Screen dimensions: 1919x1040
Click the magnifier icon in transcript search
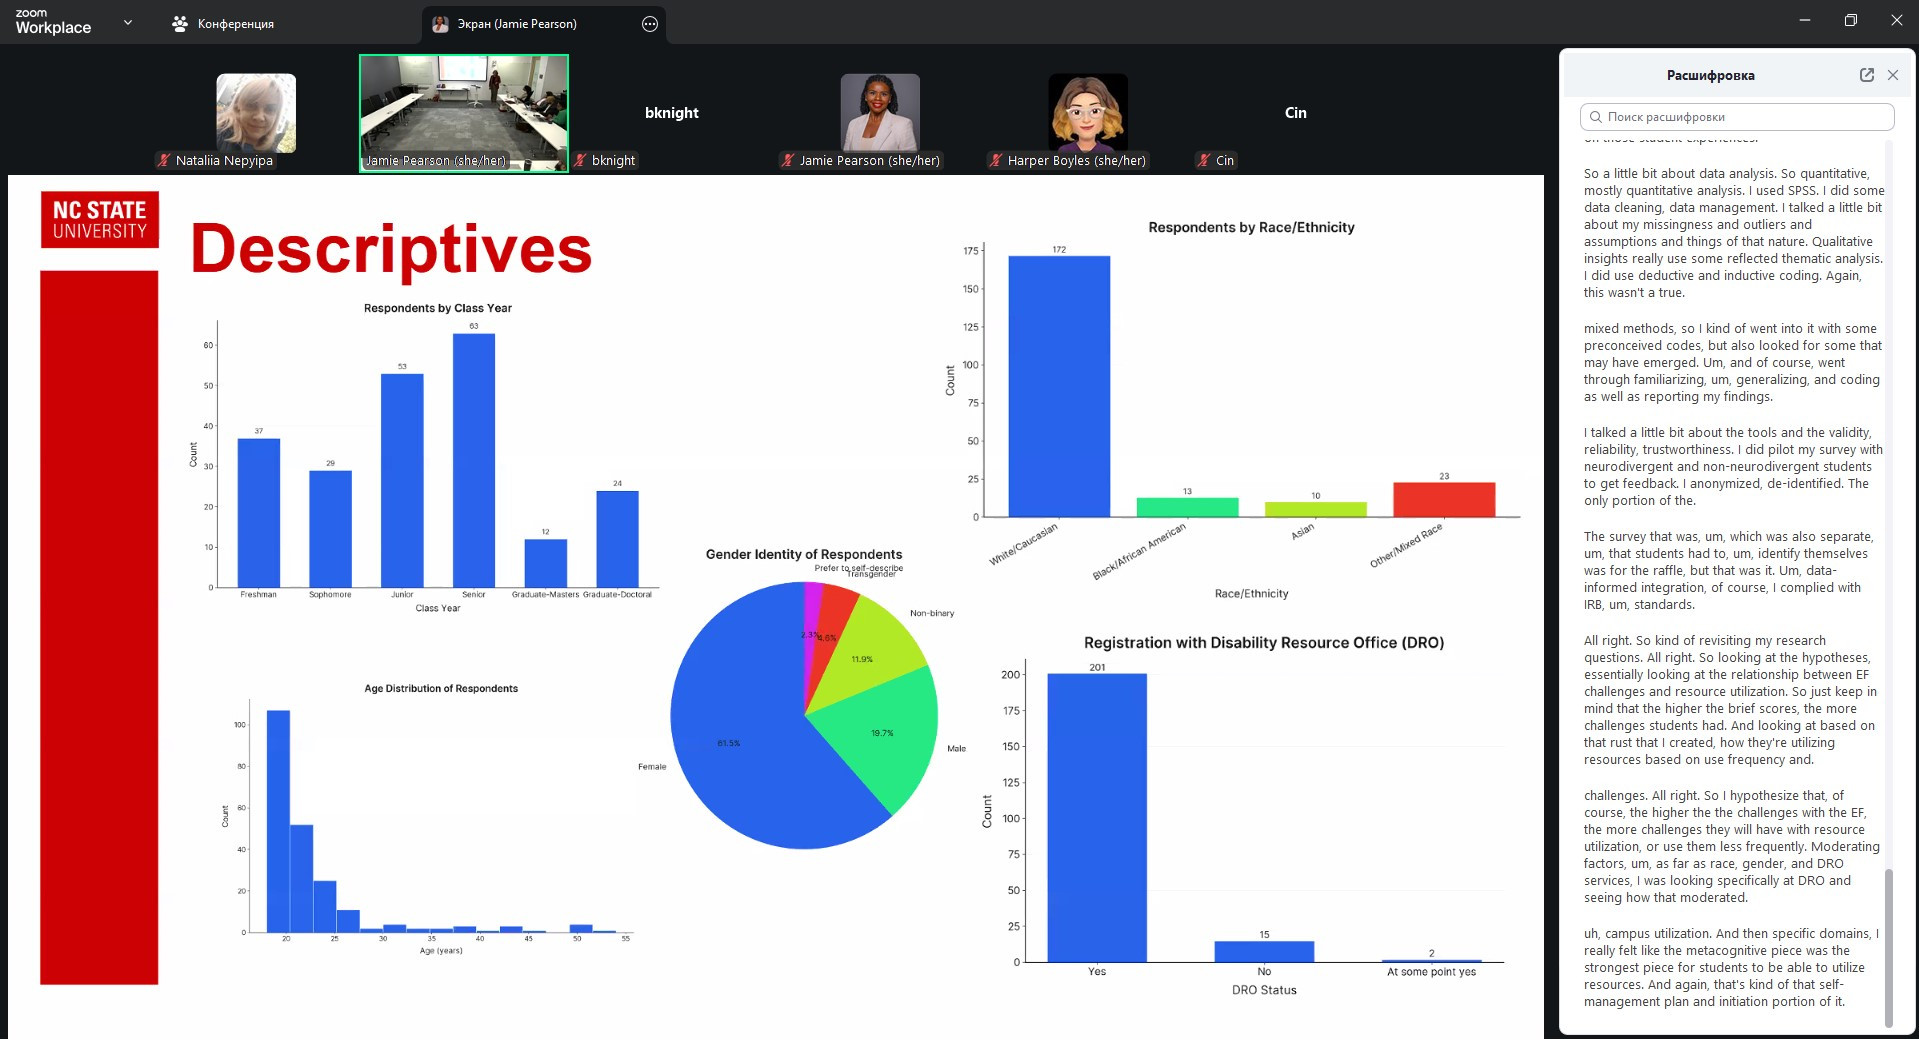tap(1596, 117)
